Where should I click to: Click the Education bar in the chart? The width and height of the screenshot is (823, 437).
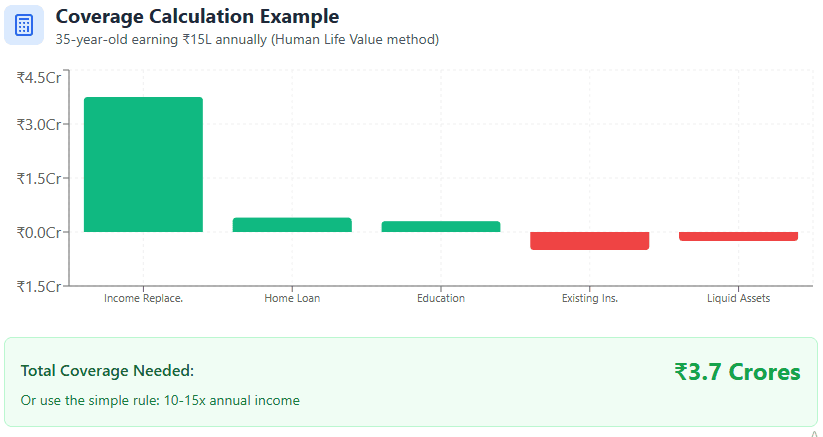tap(441, 227)
